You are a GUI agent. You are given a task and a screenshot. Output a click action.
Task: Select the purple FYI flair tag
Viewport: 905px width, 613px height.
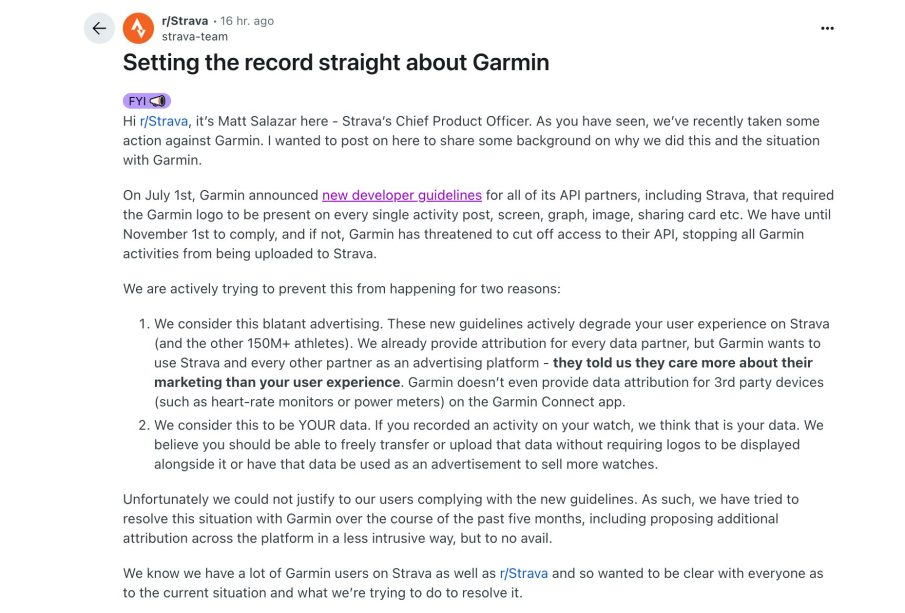pyautogui.click(x=138, y=101)
